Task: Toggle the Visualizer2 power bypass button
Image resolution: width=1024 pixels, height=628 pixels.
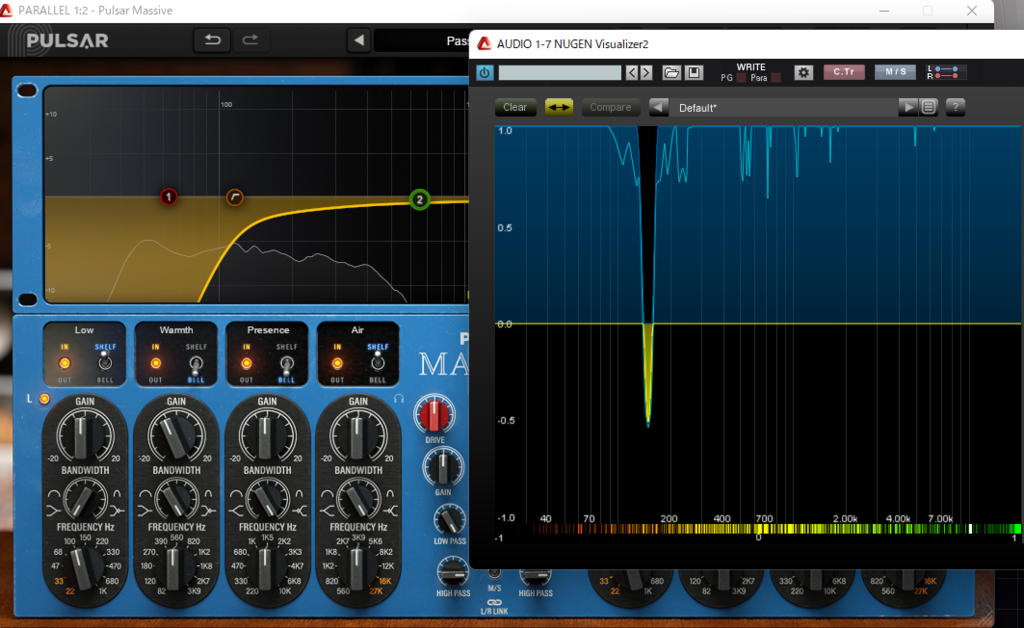Action: click(485, 72)
